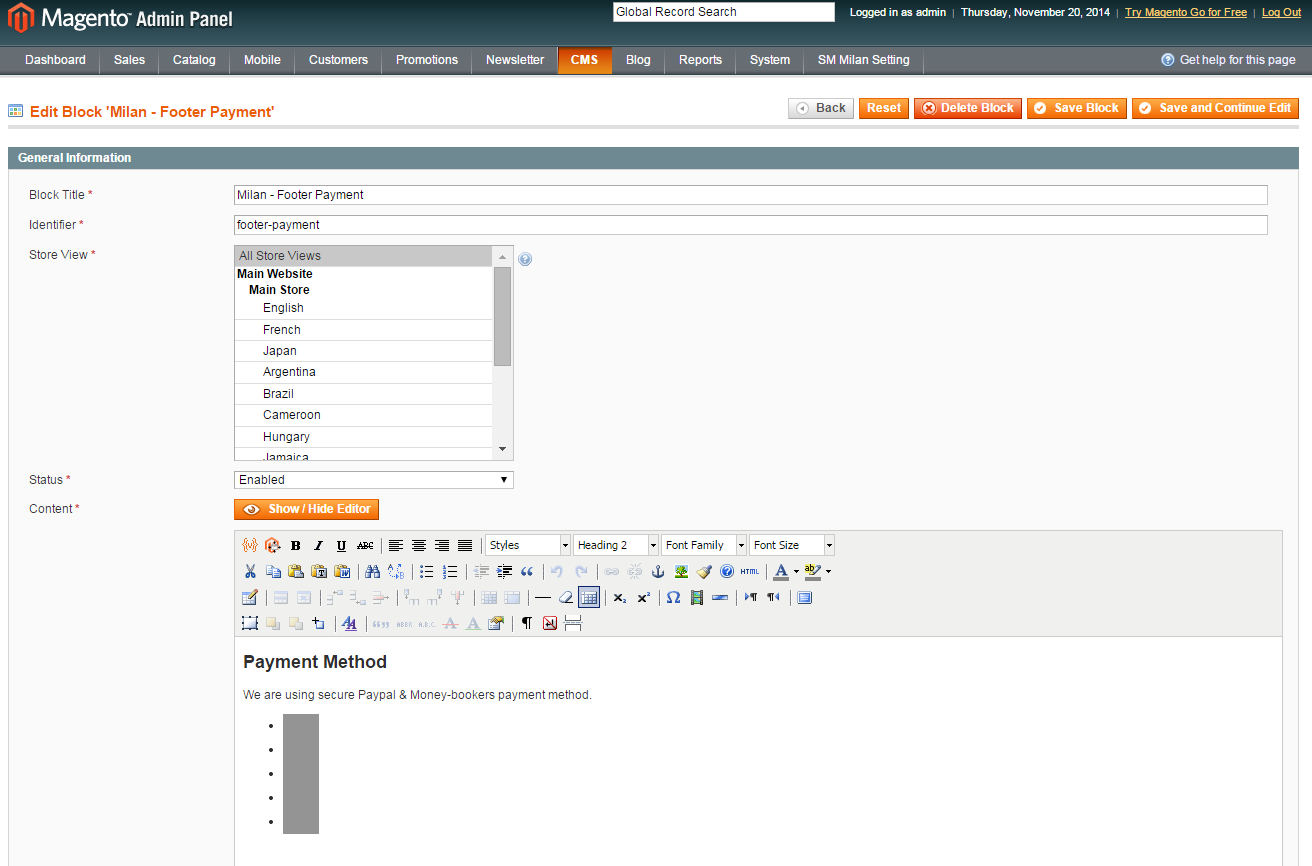
Task: Insert an anchor with the anchor icon
Action: pyautogui.click(x=658, y=572)
